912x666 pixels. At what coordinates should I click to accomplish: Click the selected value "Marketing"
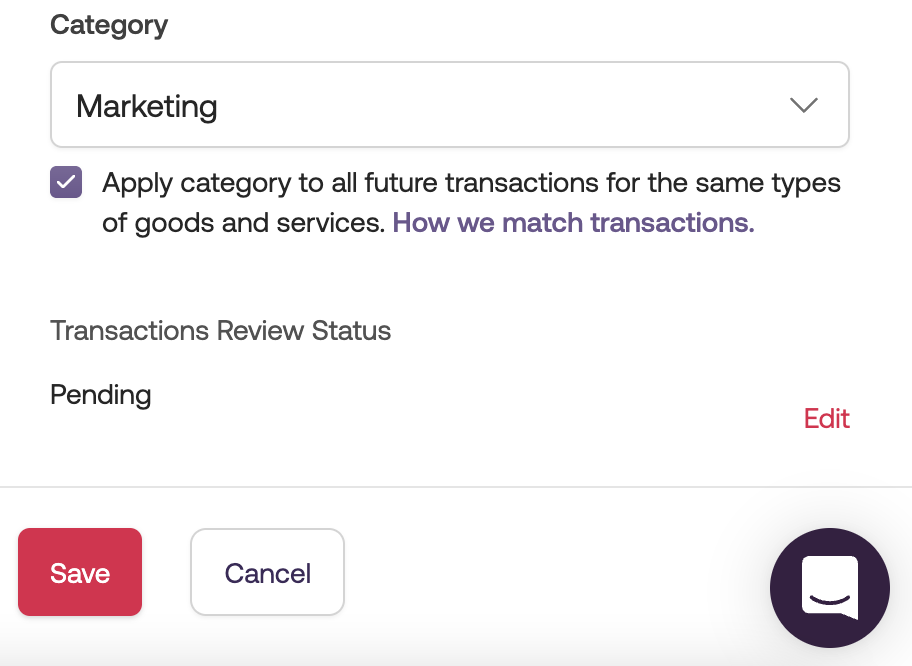[x=147, y=106]
